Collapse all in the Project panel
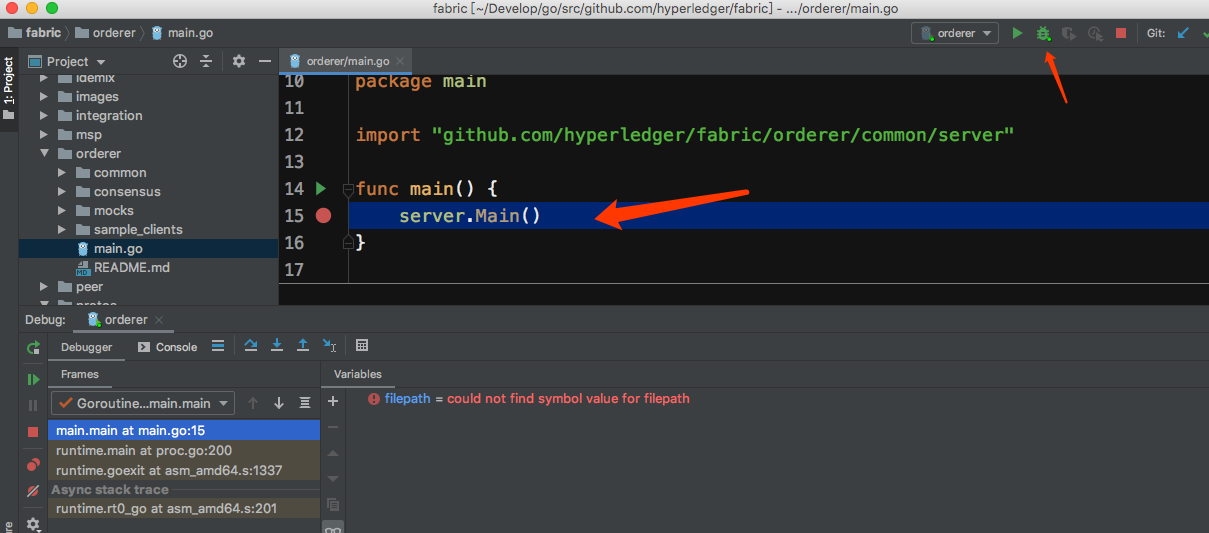The height and width of the screenshot is (533, 1209). tap(206, 61)
